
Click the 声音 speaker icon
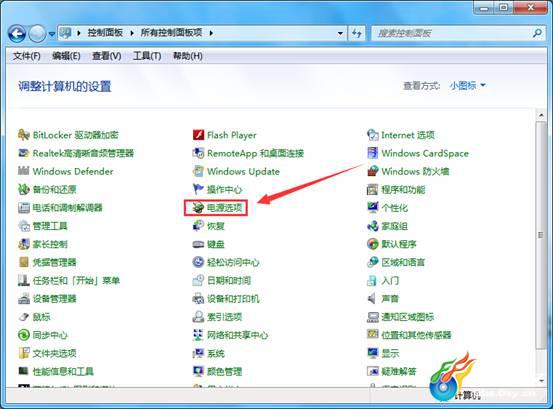click(373, 299)
